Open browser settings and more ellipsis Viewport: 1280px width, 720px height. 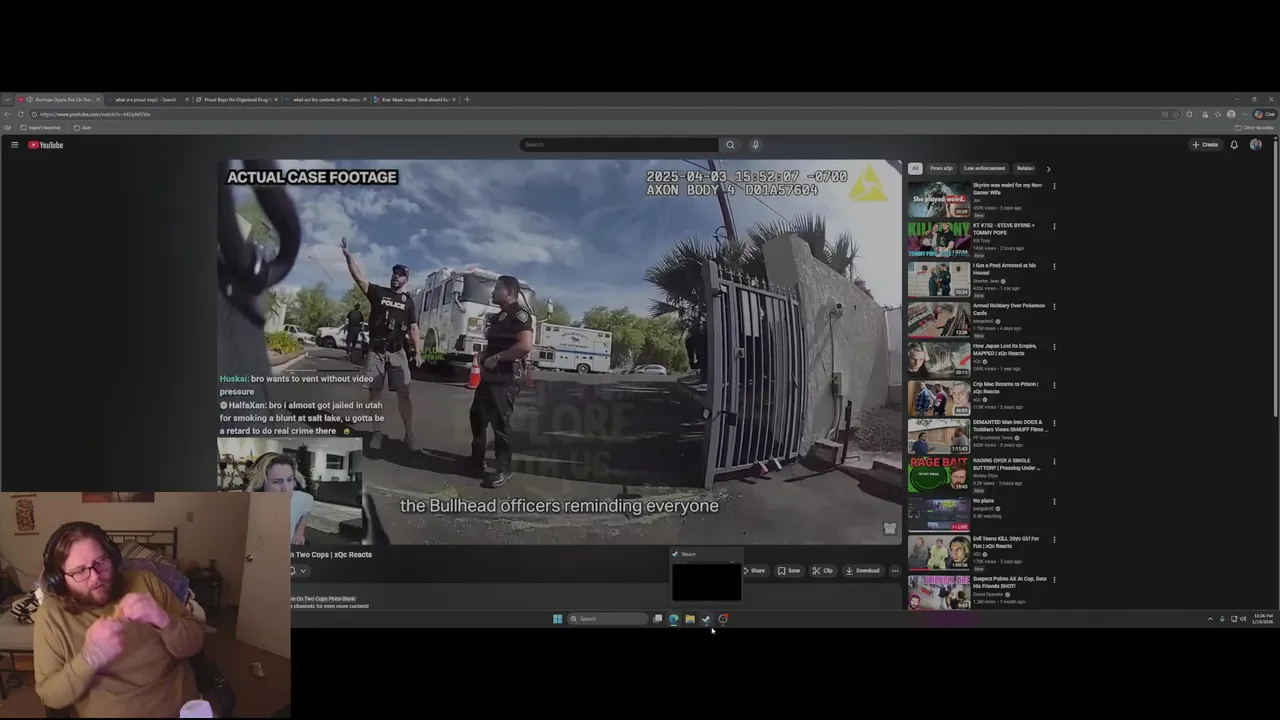(1244, 114)
